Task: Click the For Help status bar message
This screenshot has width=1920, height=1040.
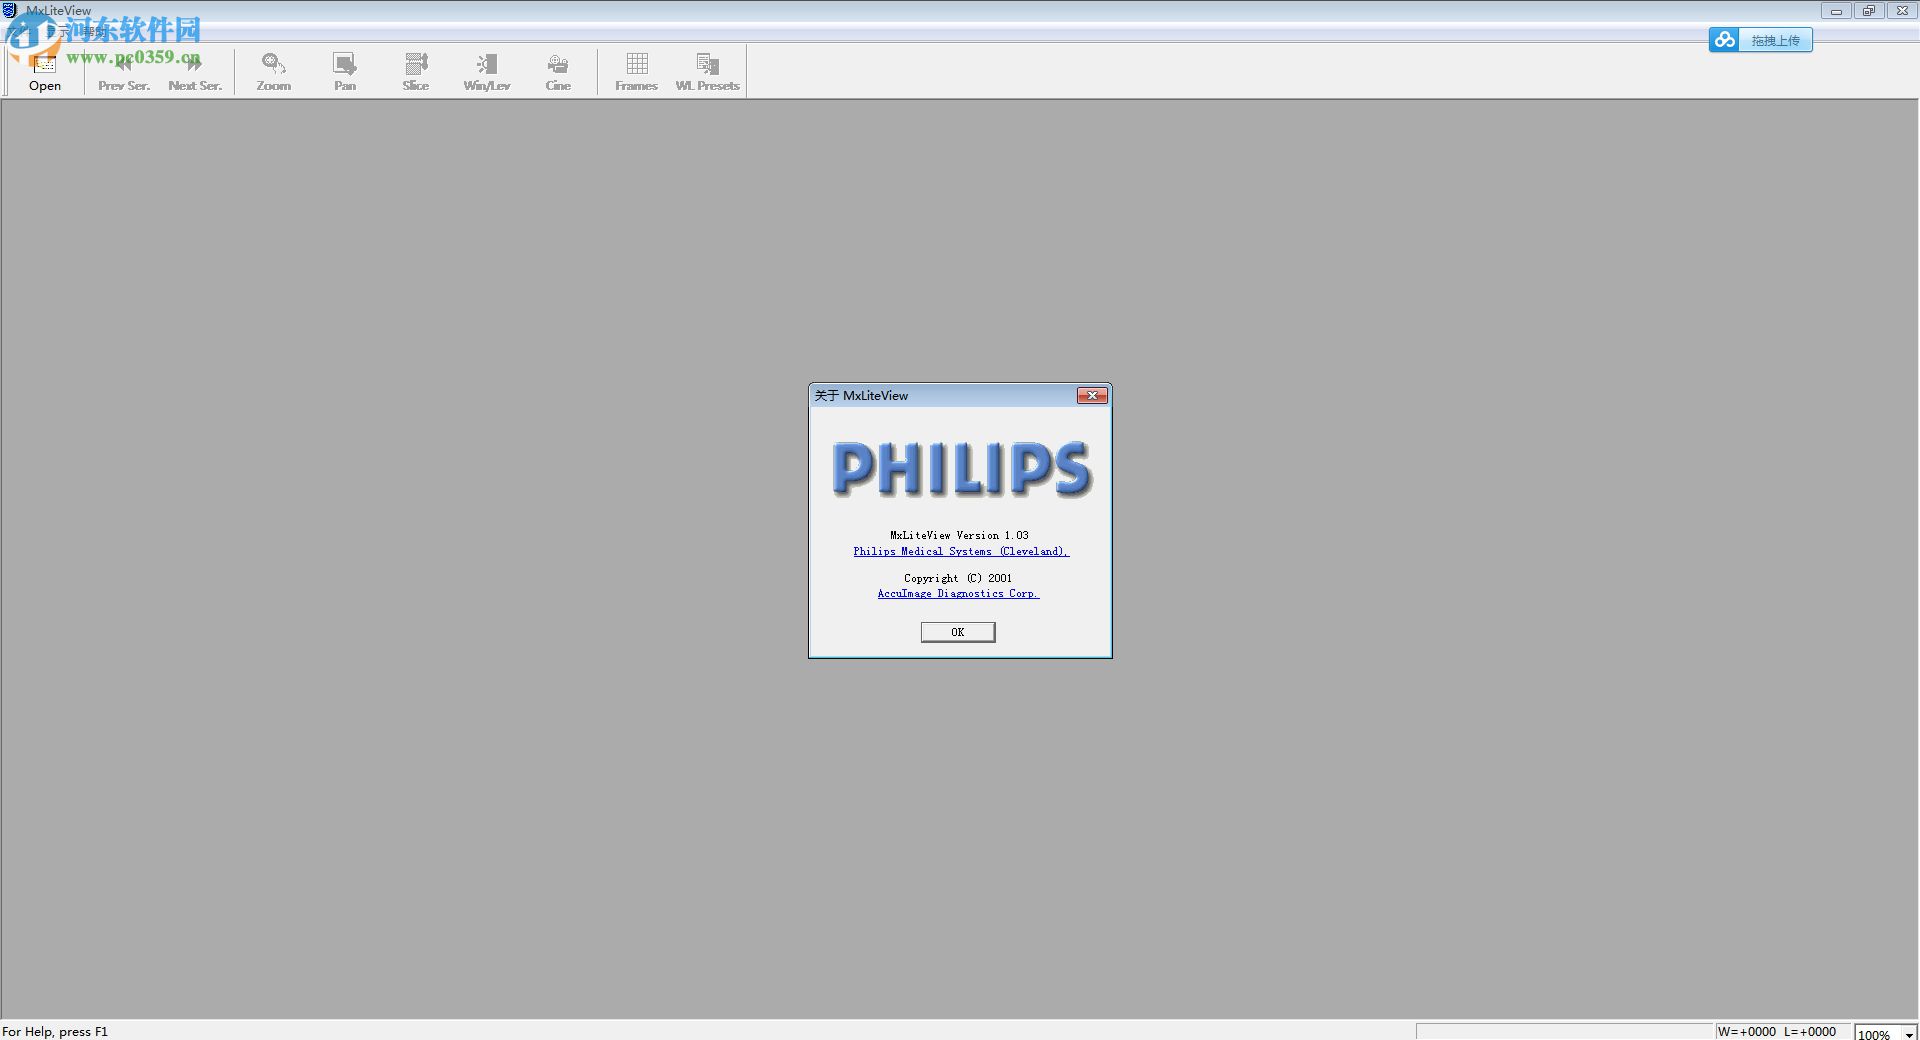Action: coord(57,1031)
